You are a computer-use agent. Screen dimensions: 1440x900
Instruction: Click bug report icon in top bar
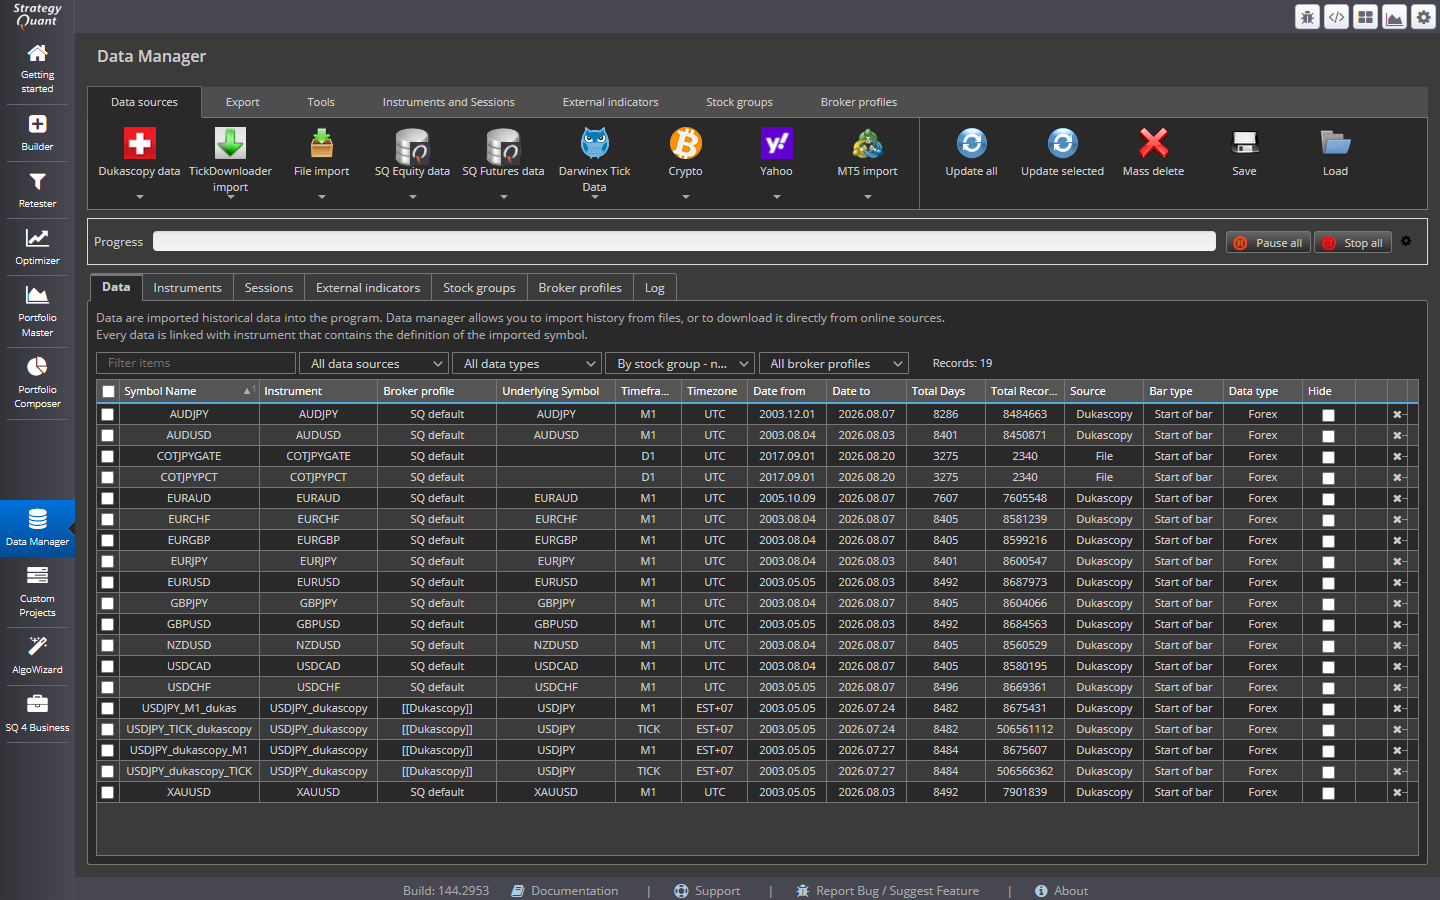tap(1307, 17)
